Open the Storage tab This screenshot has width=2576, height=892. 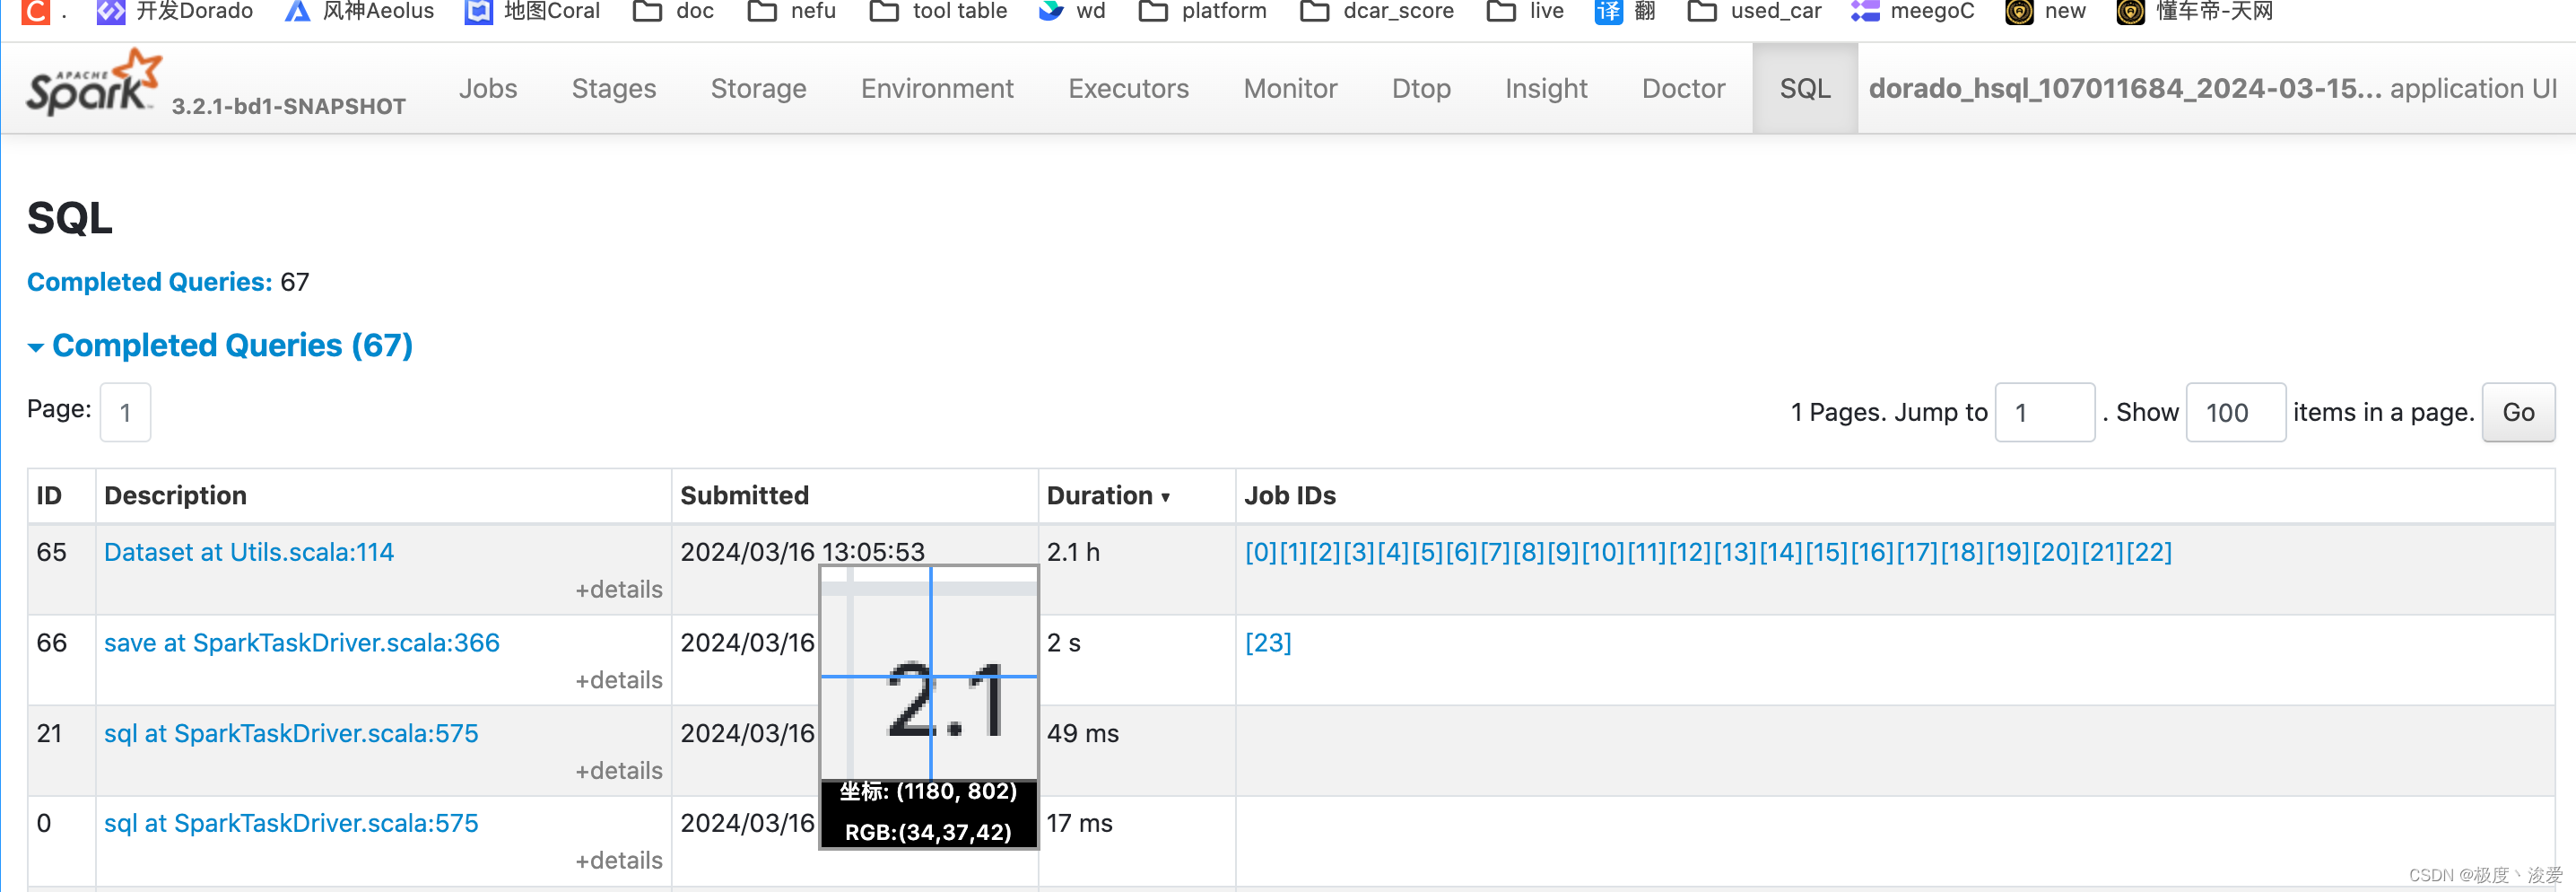[x=758, y=89]
